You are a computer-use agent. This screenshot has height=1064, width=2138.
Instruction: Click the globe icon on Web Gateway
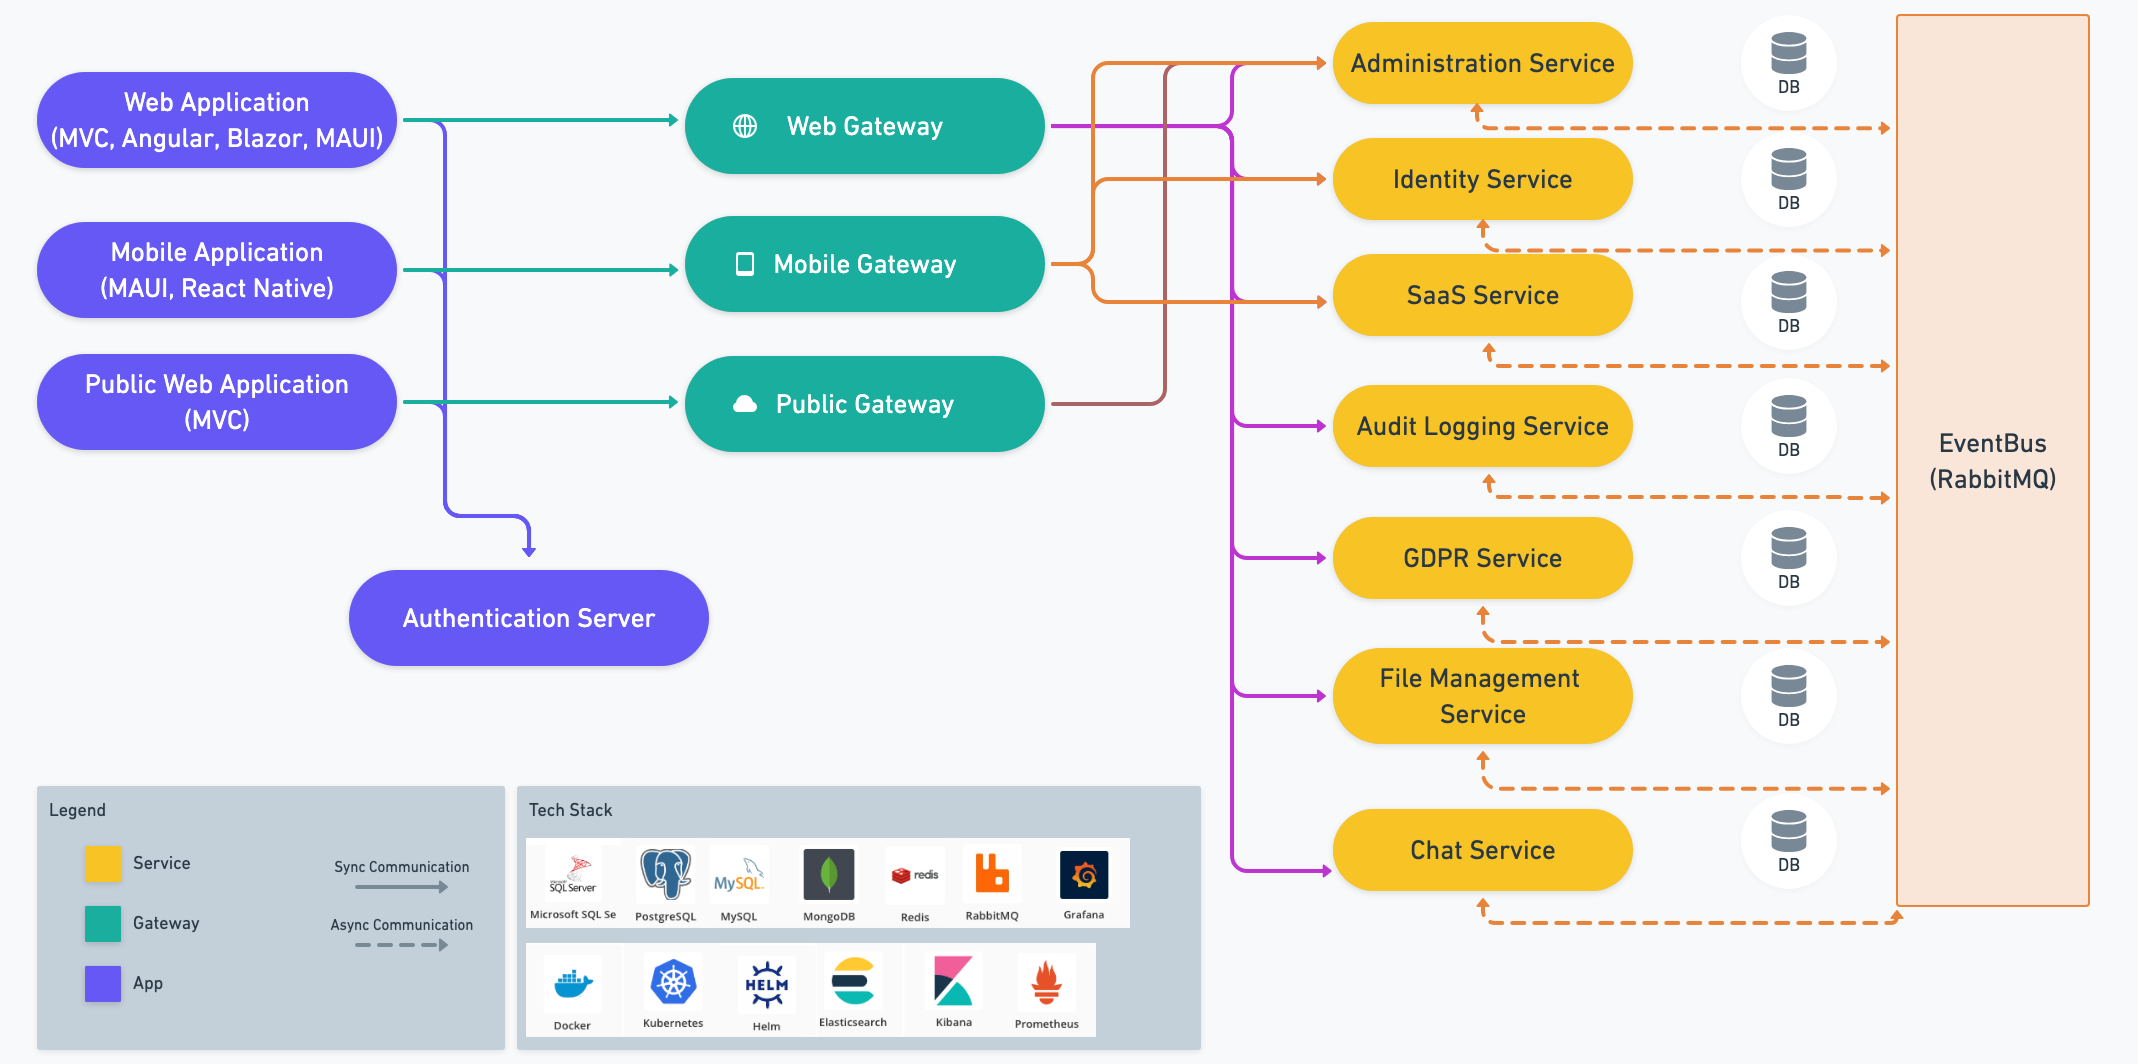(744, 126)
